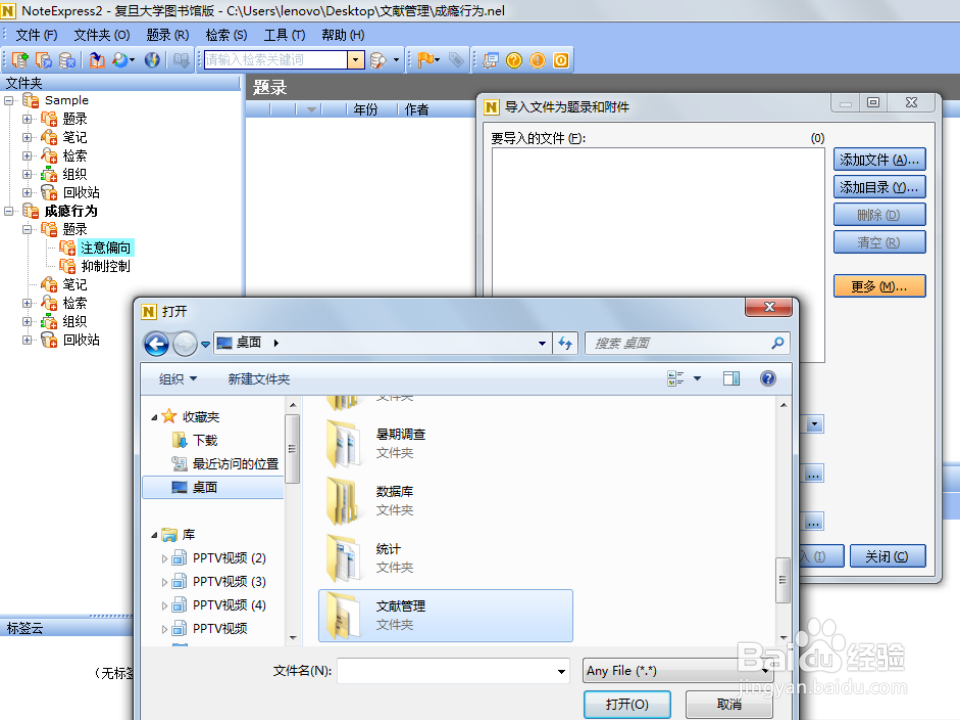Click the online search globe-magnifier icon
The image size is (960, 720).
tap(121, 60)
